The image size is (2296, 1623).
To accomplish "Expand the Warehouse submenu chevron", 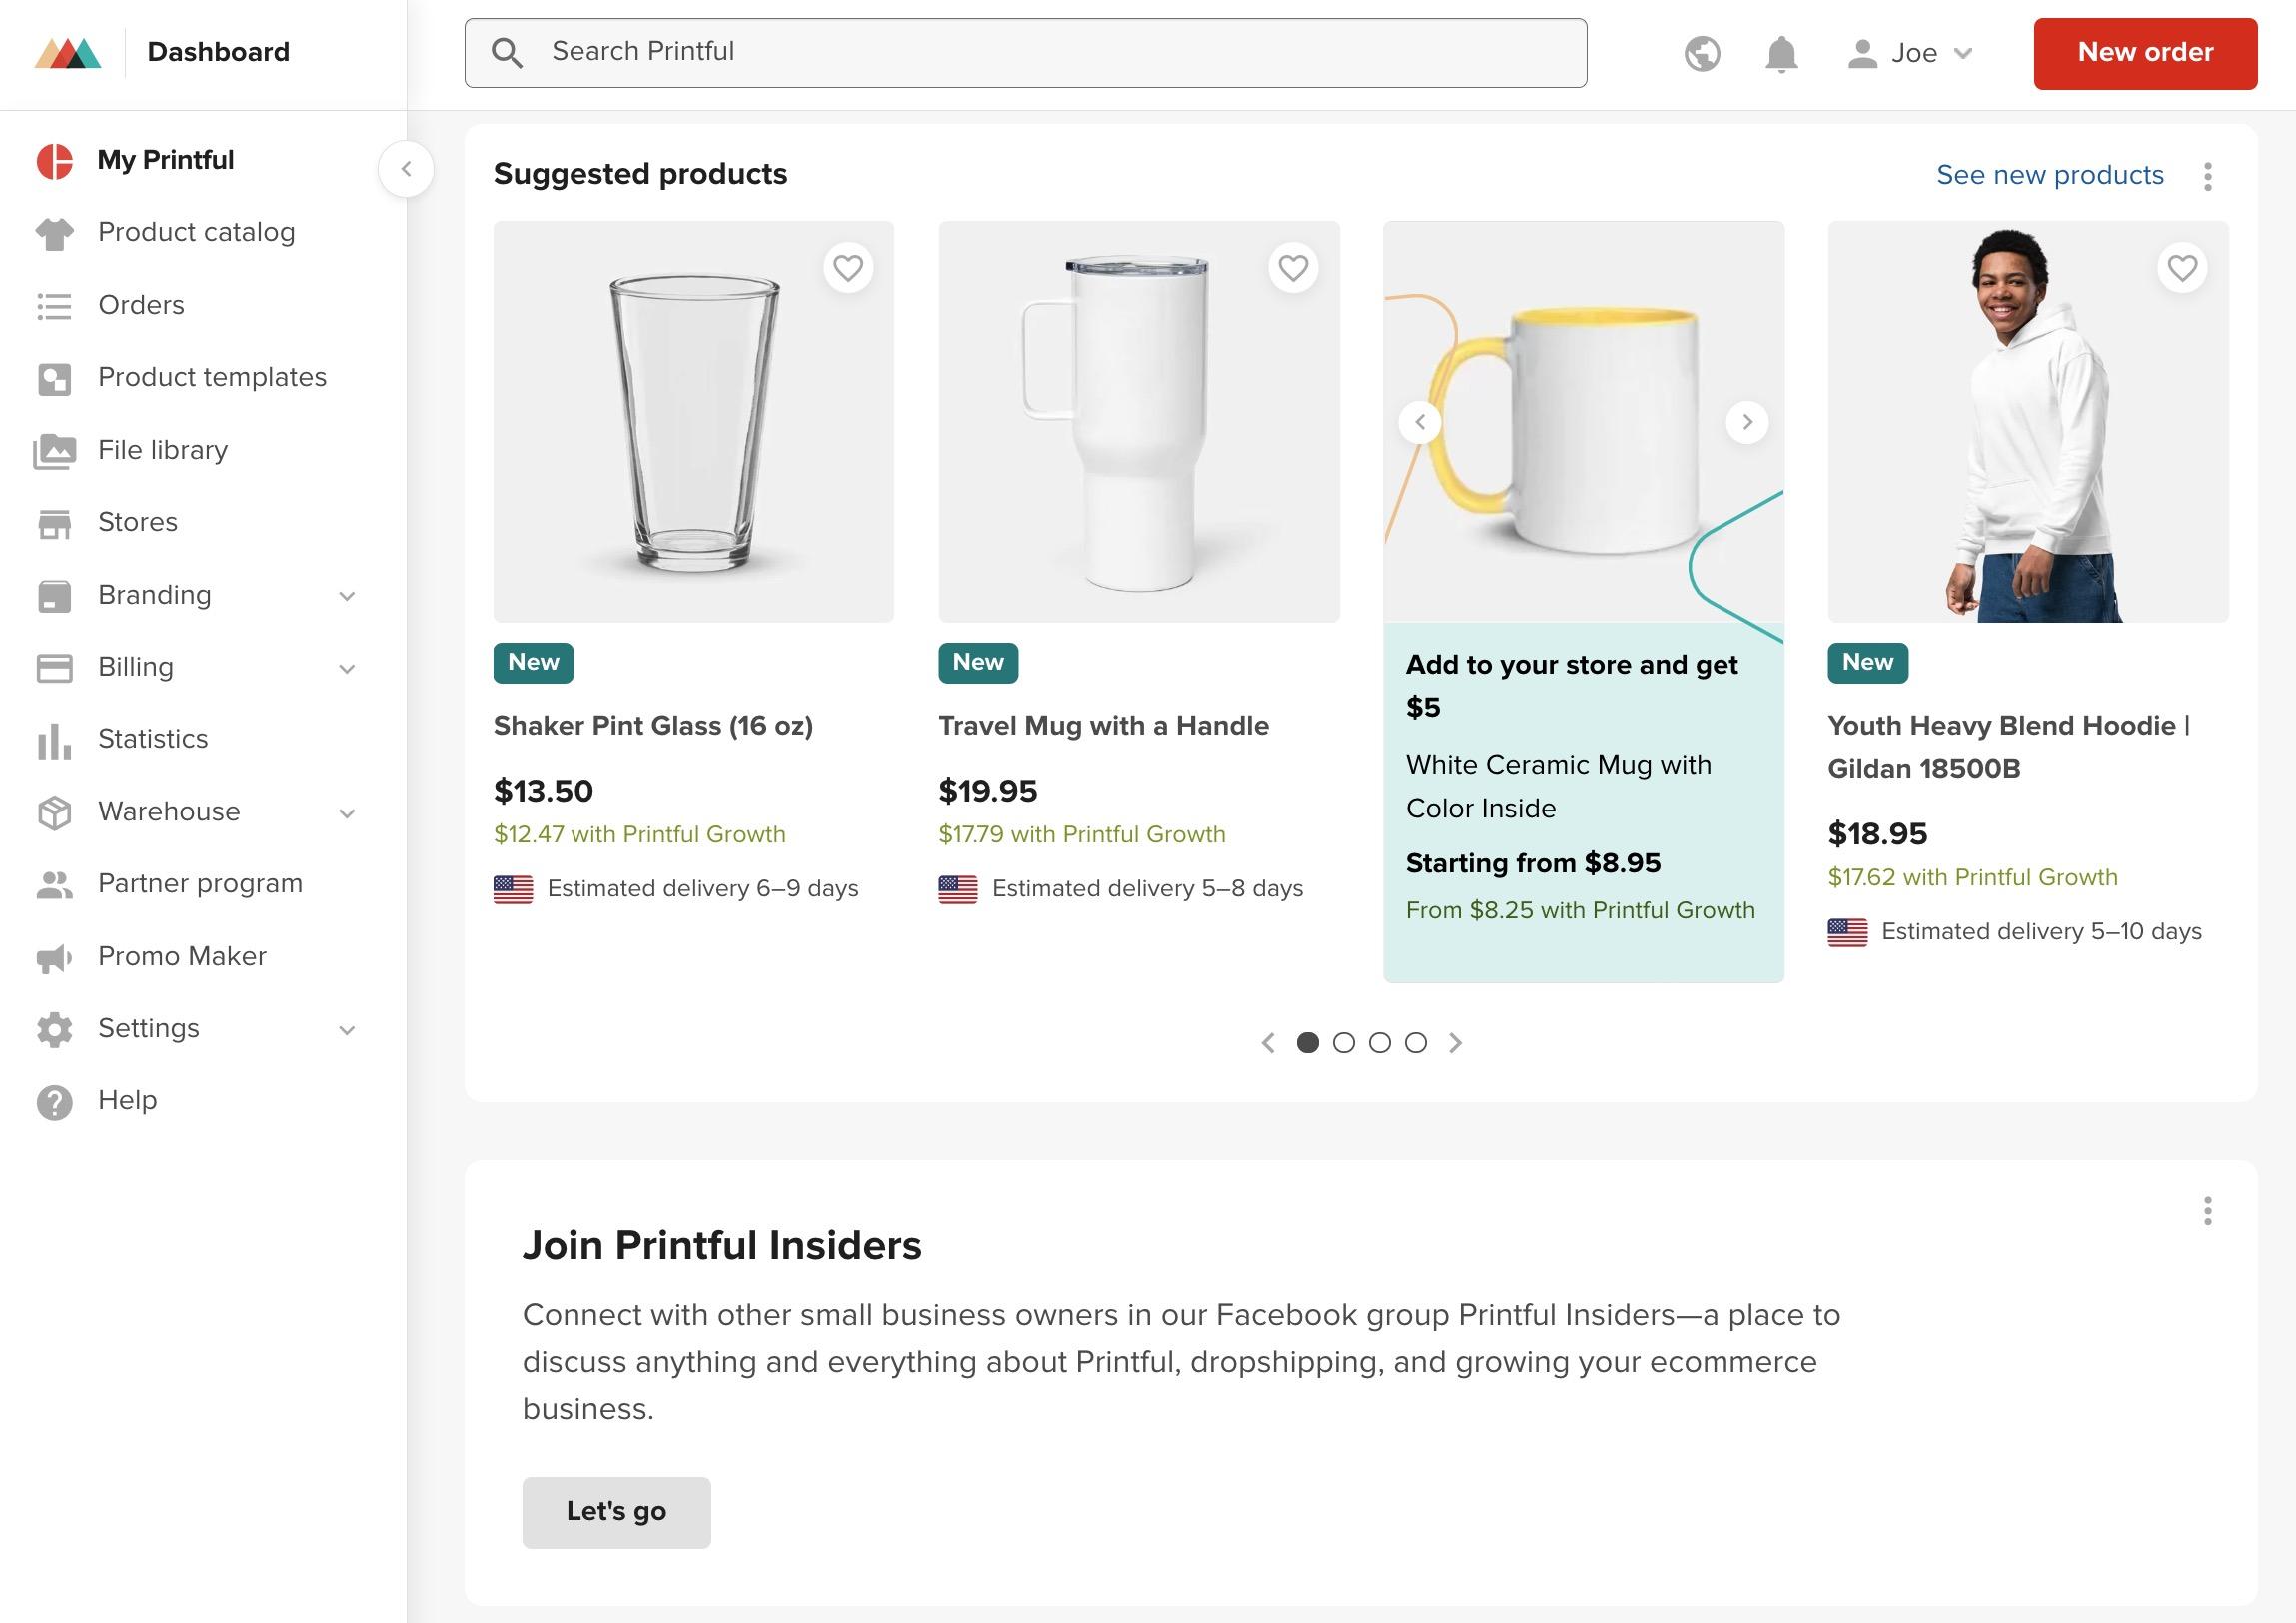I will click(x=347, y=813).
